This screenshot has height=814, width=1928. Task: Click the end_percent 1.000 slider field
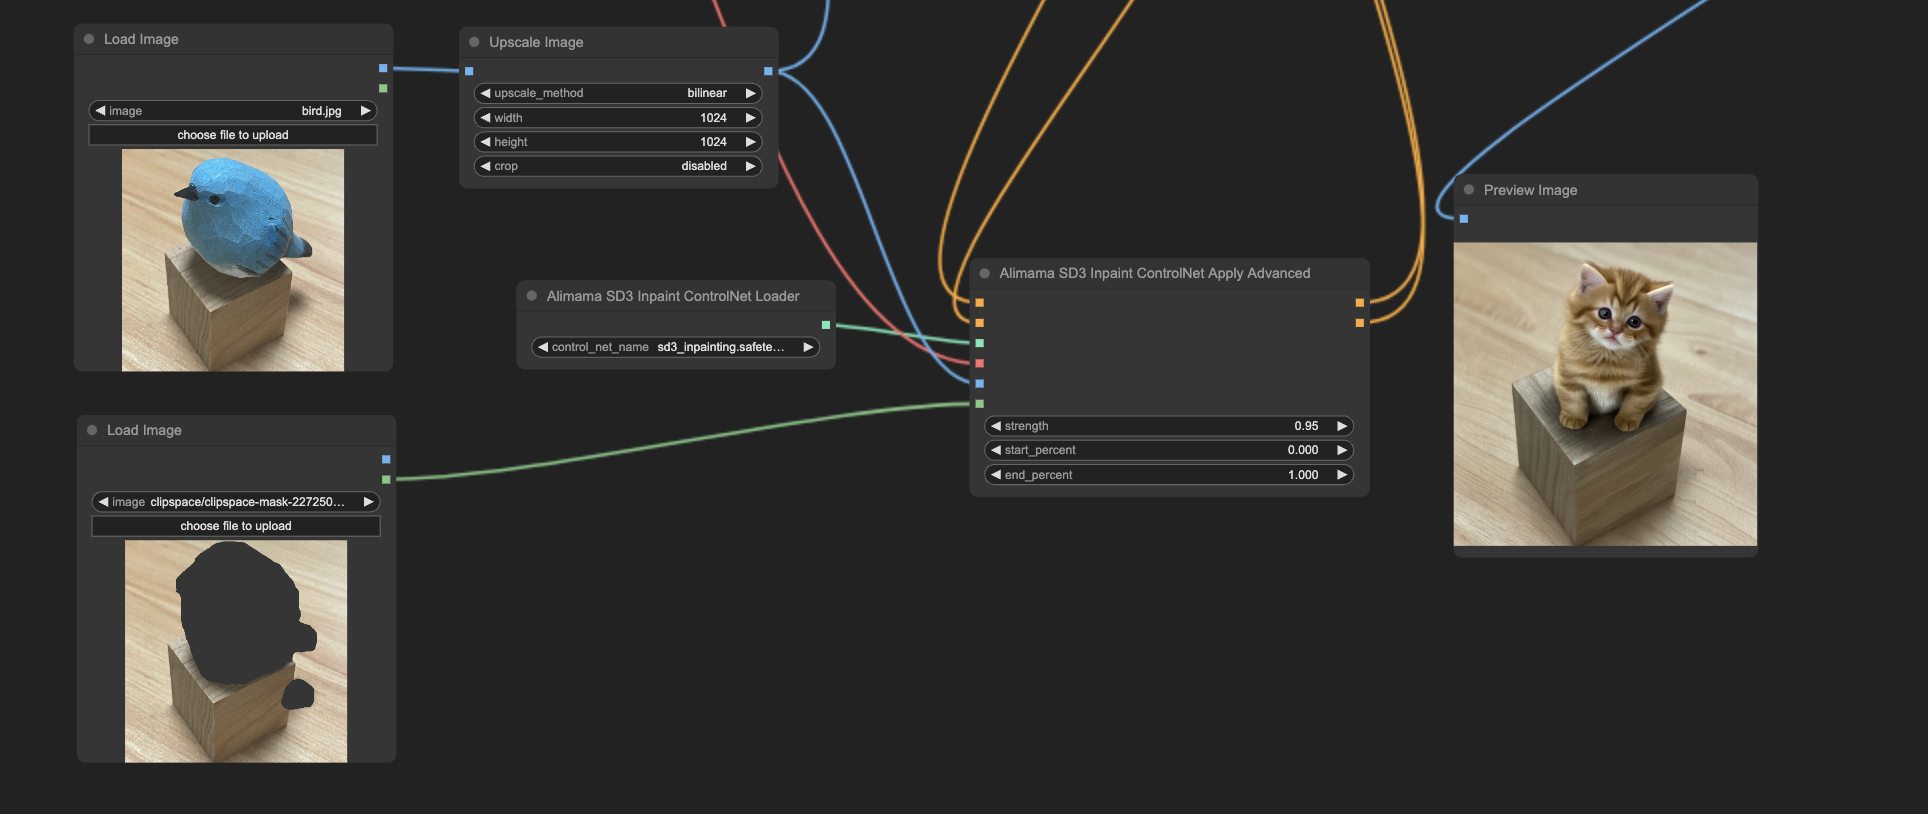click(1169, 475)
